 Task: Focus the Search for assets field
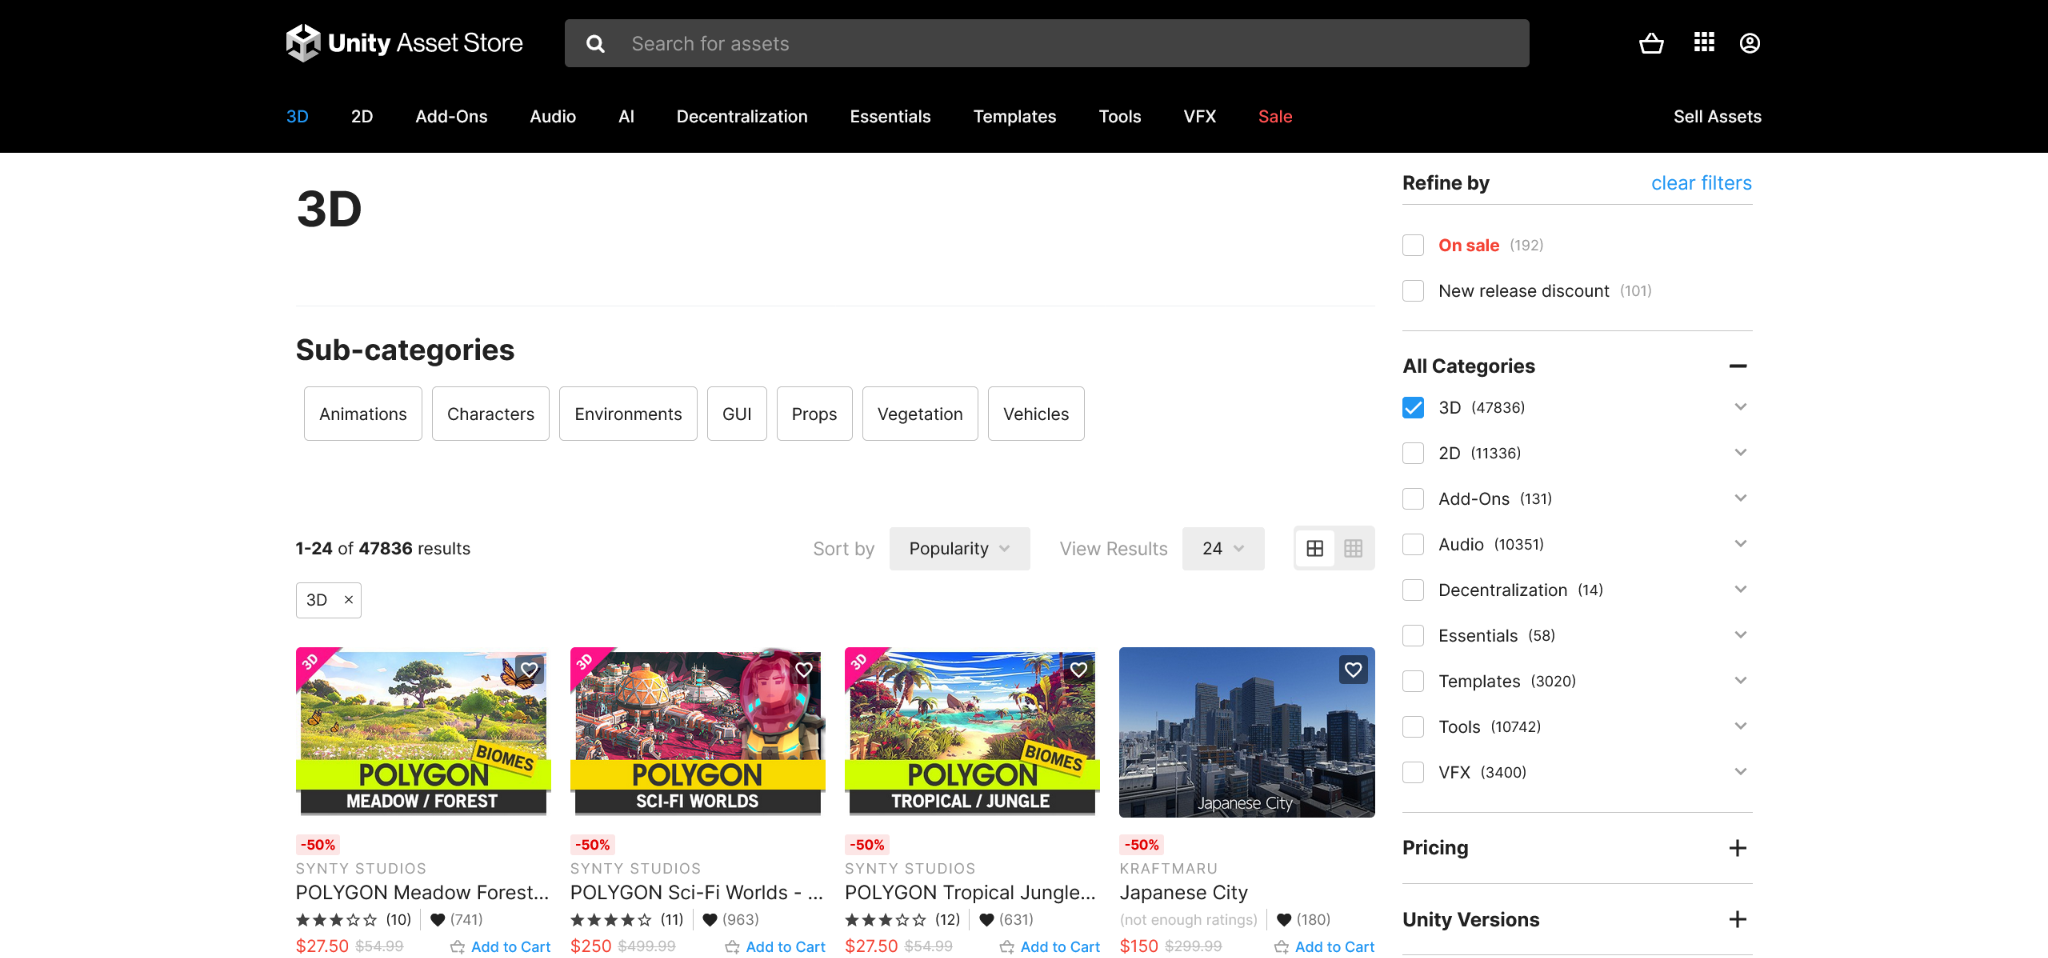point(1047,44)
